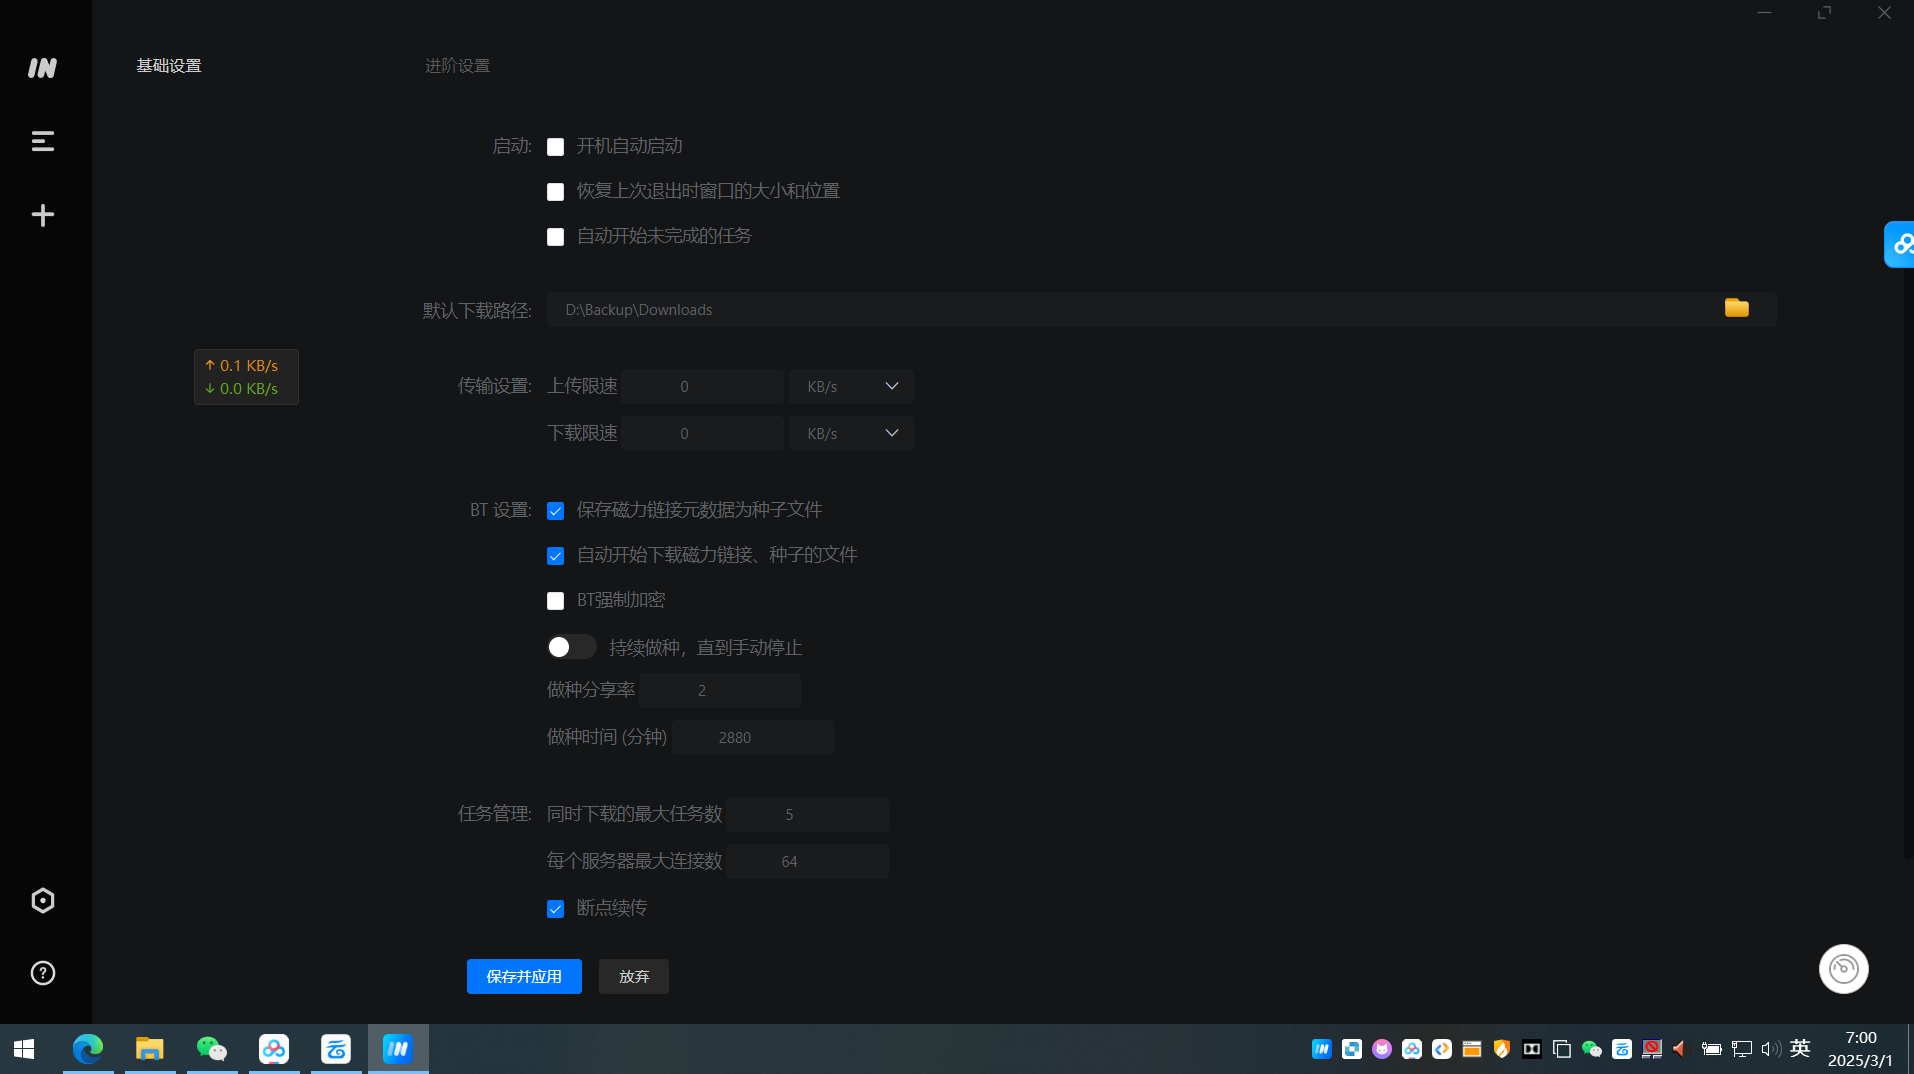
Task: Click the orange window tray icon
Action: coord(1472,1049)
